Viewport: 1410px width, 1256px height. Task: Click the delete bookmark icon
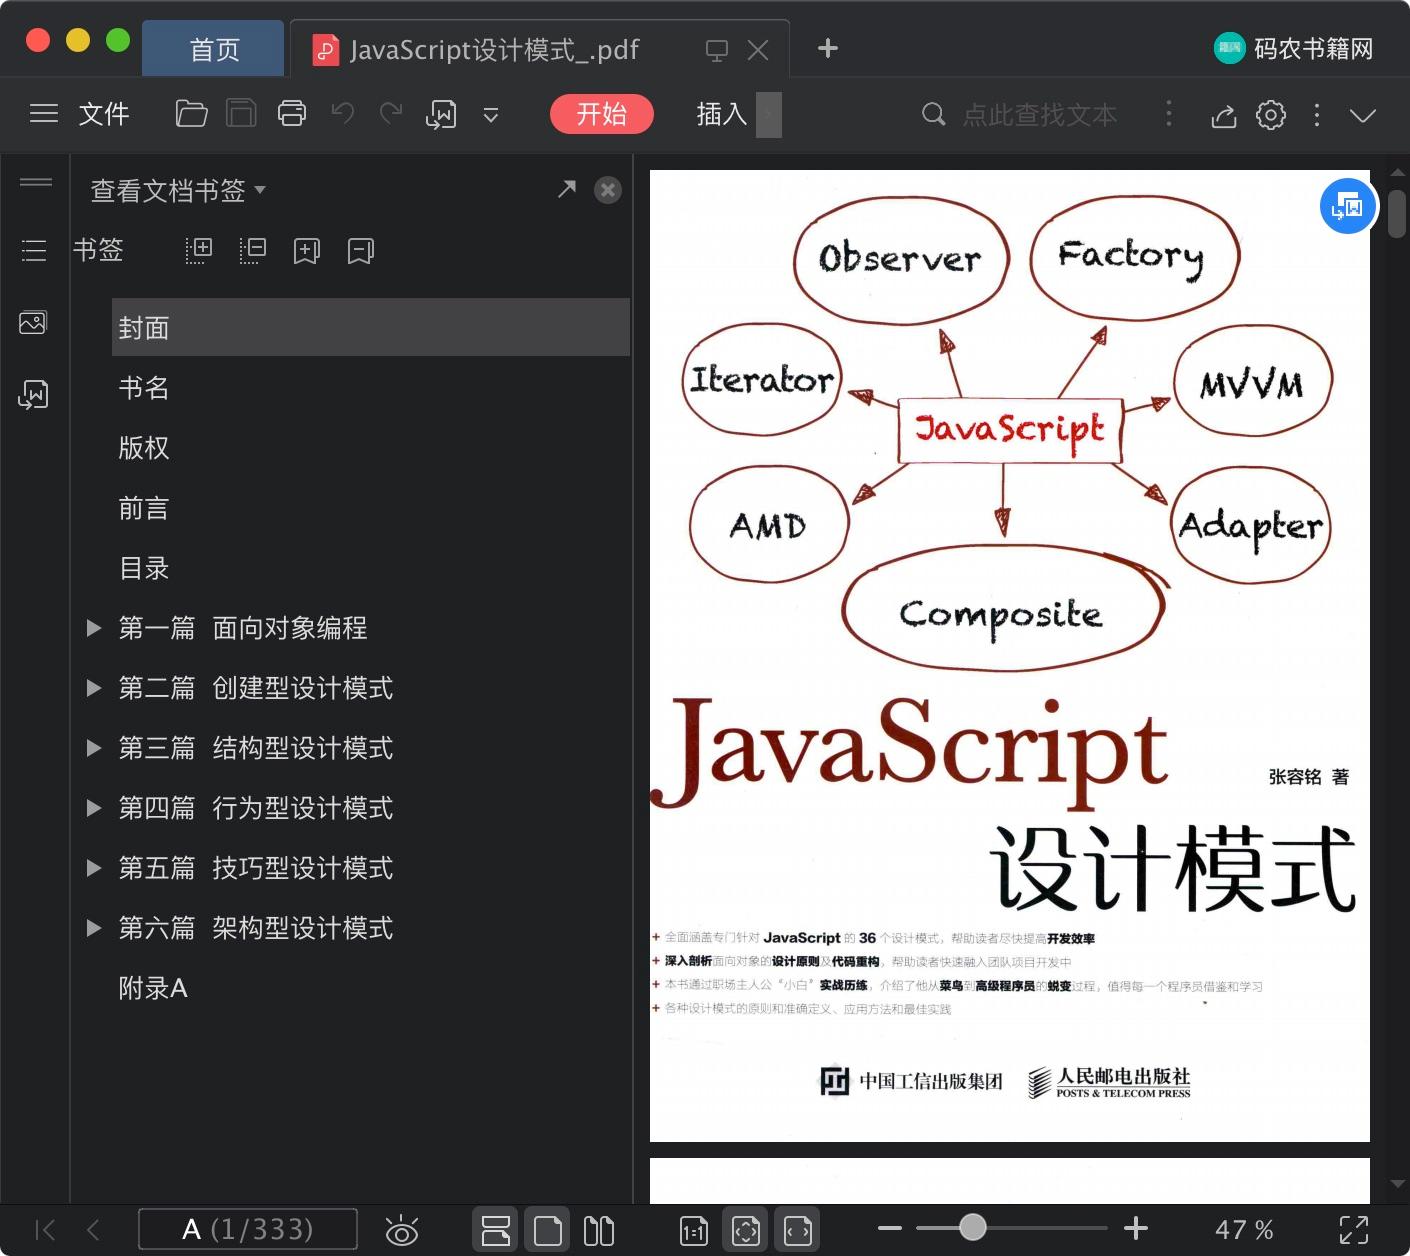click(361, 250)
